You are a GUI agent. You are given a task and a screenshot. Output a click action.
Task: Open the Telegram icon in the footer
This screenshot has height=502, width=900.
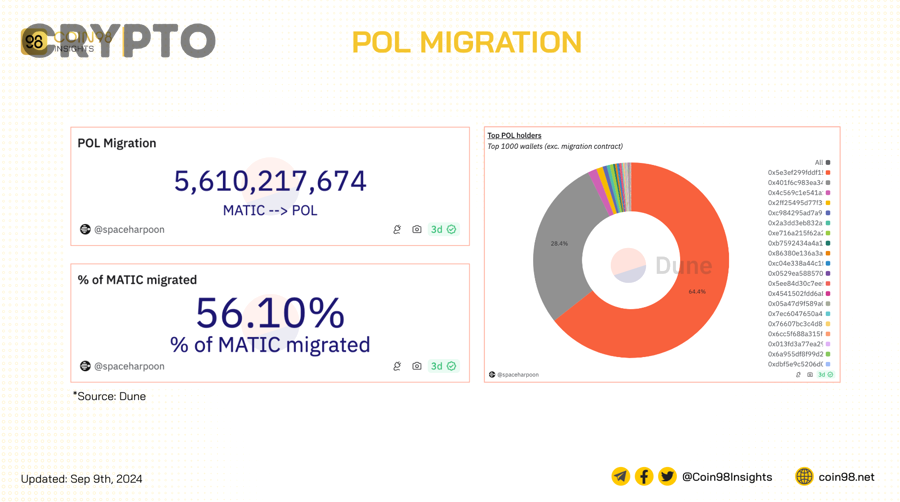[x=620, y=476]
